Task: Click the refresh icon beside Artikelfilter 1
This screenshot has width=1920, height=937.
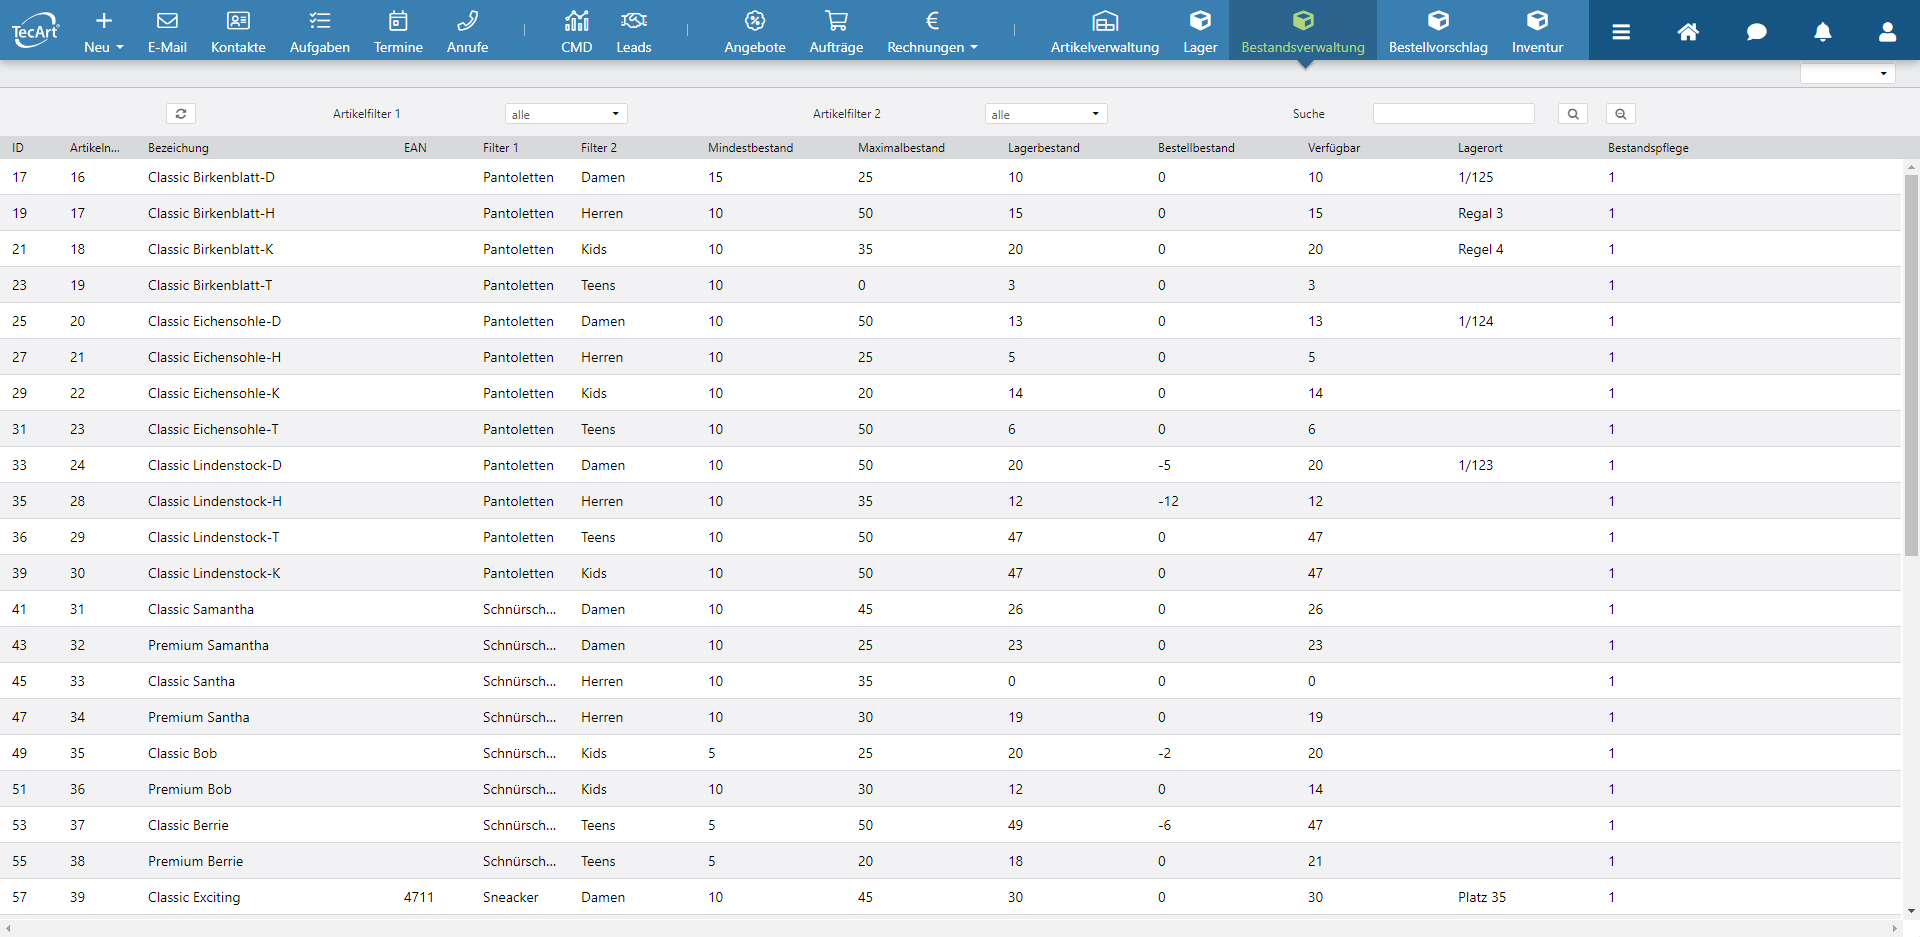Action: (181, 114)
